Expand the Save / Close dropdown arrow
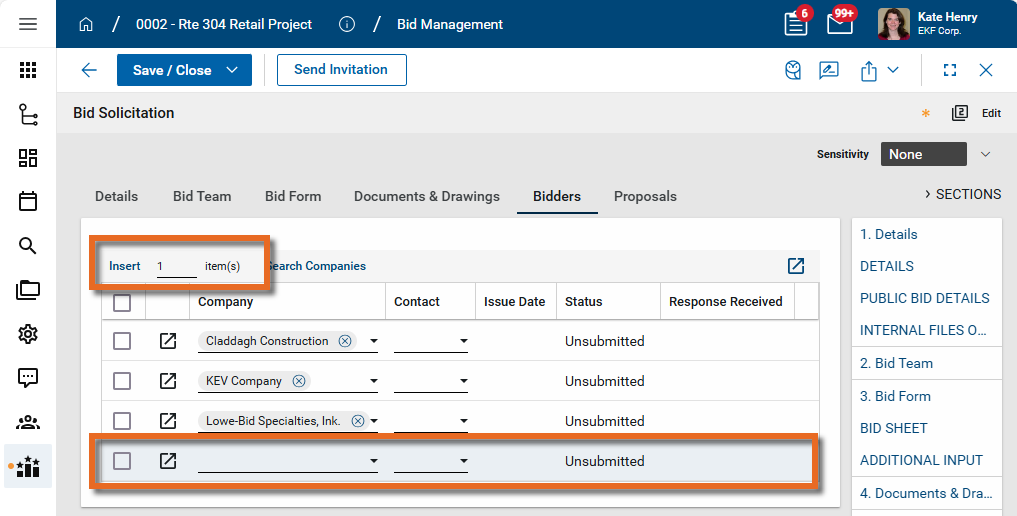The image size is (1017, 516). click(x=232, y=70)
